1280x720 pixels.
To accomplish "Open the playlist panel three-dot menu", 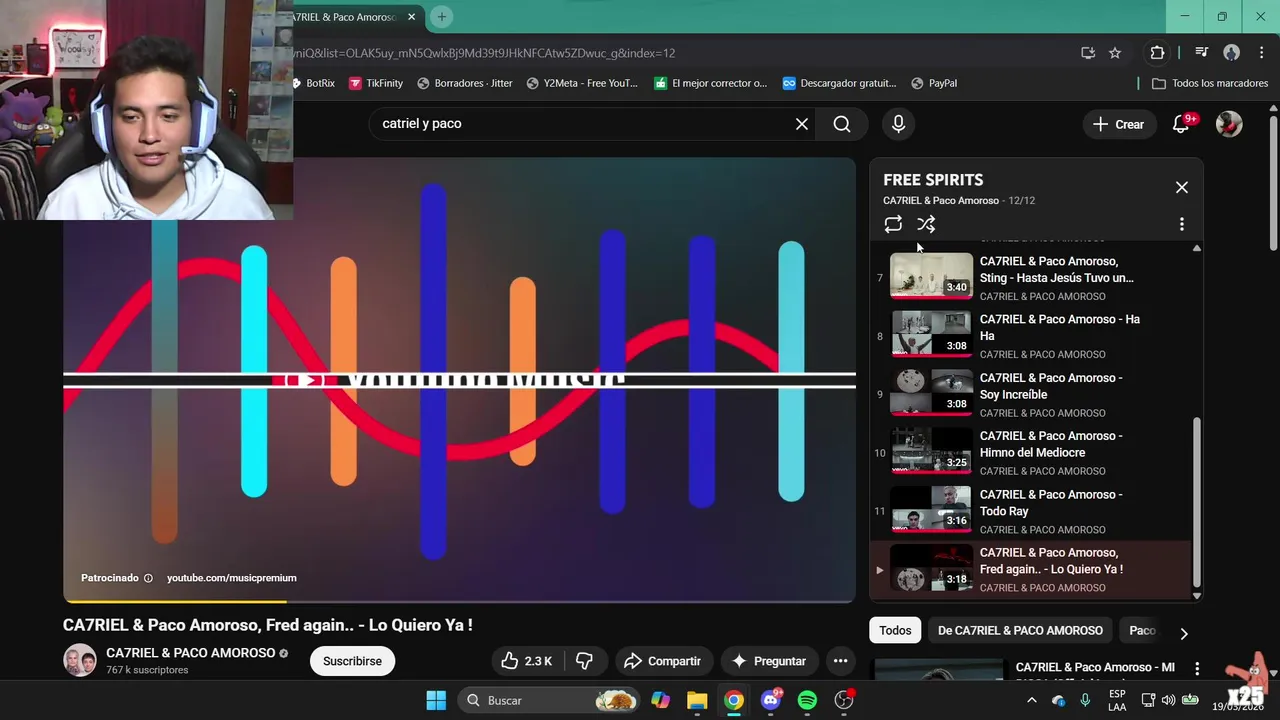I will tap(1181, 224).
